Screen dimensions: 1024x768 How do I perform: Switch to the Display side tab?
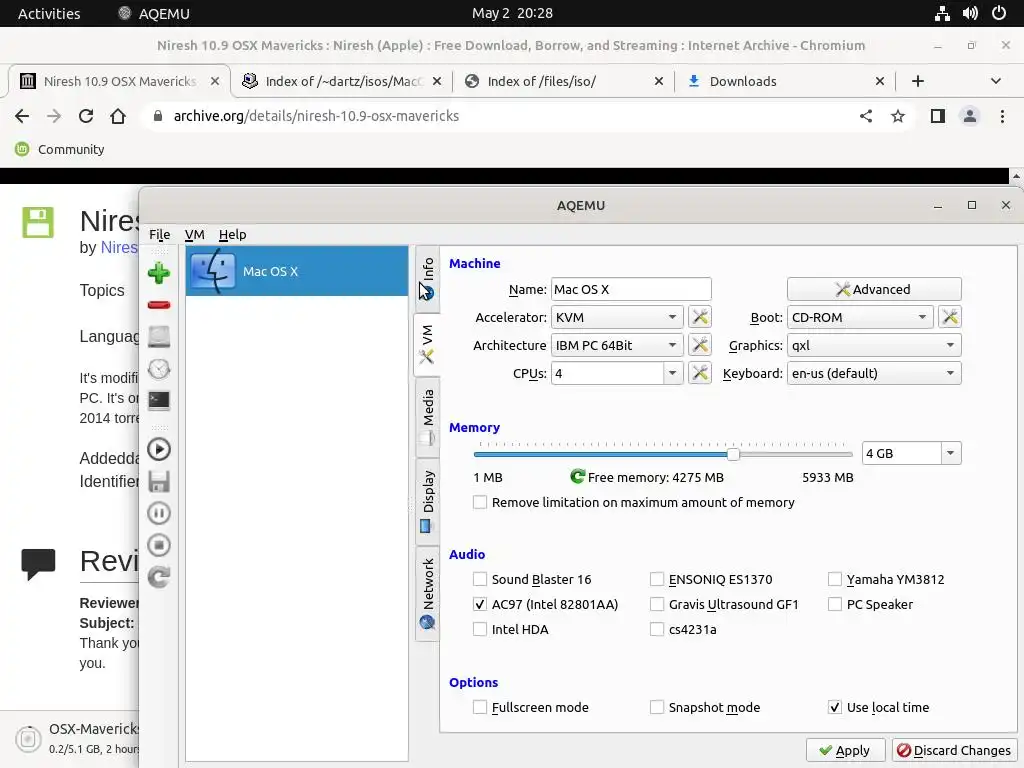tap(427, 502)
